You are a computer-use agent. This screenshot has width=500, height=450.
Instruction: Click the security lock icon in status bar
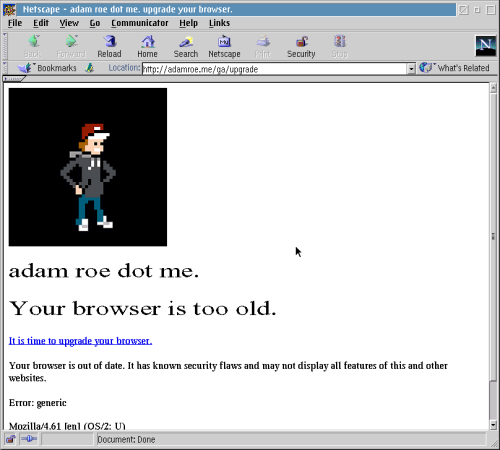click(11, 439)
